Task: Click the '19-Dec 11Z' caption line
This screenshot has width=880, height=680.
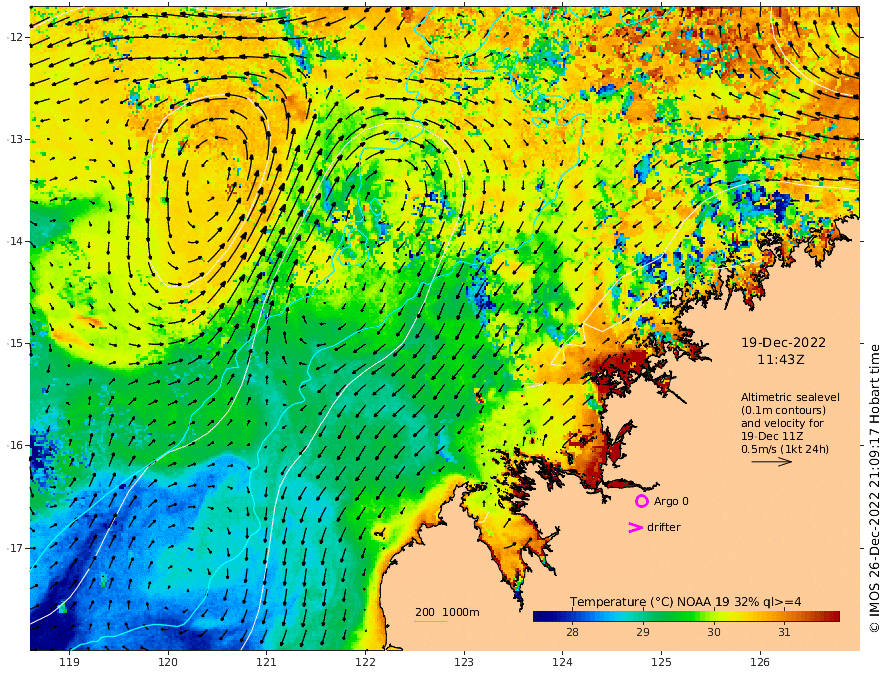Action: point(772,436)
